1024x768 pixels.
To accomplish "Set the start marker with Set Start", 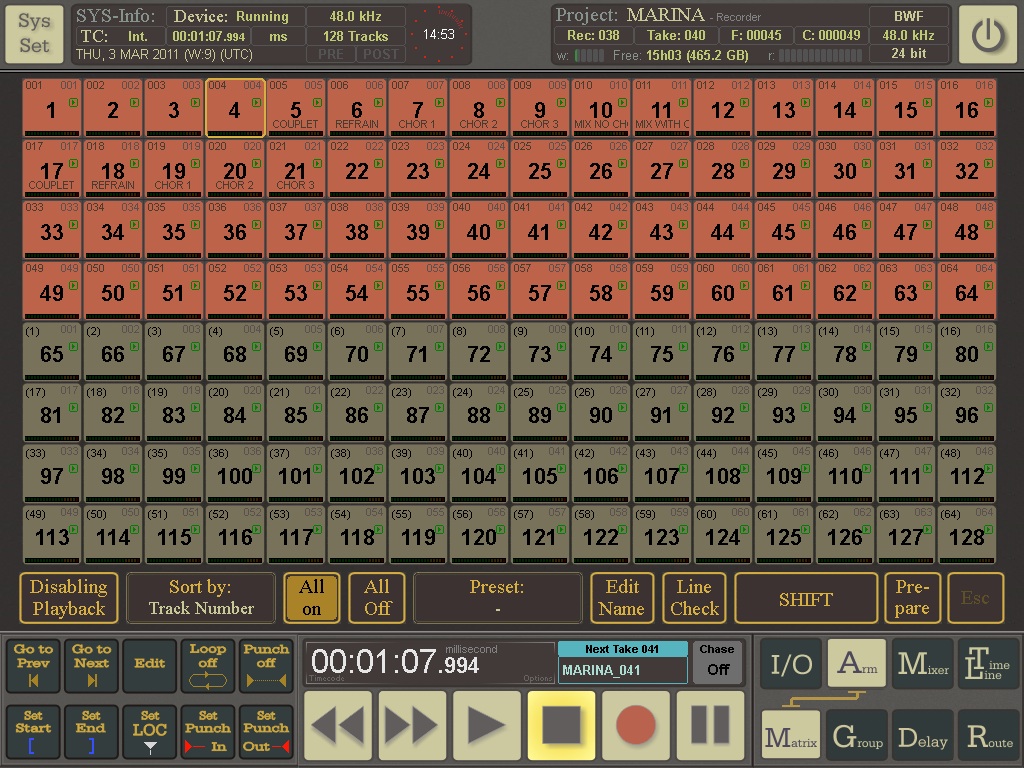I will pos(33,731).
